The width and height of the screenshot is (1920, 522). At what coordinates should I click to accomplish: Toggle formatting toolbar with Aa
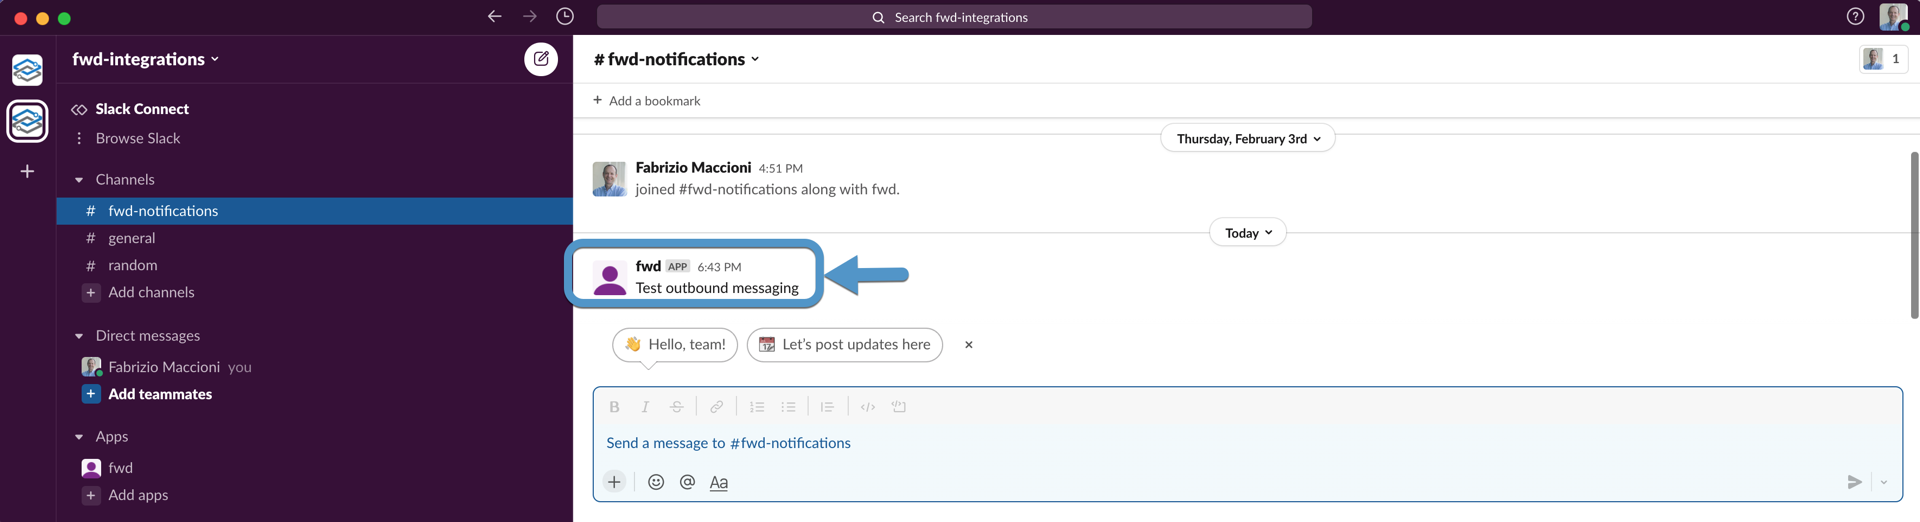coord(719,482)
